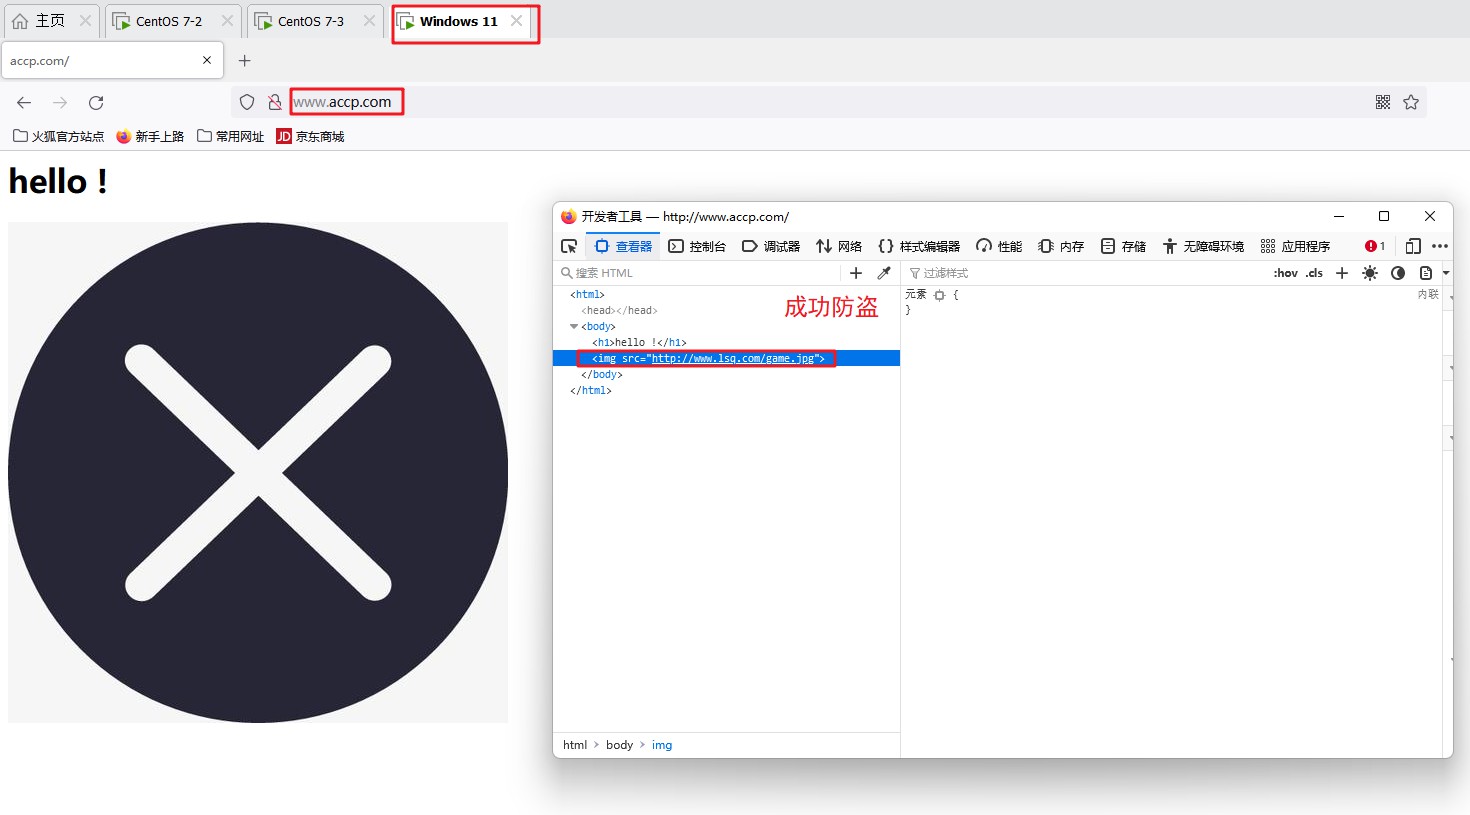Go back in browser history
Viewport: 1470px width, 815px height.
pos(24,102)
